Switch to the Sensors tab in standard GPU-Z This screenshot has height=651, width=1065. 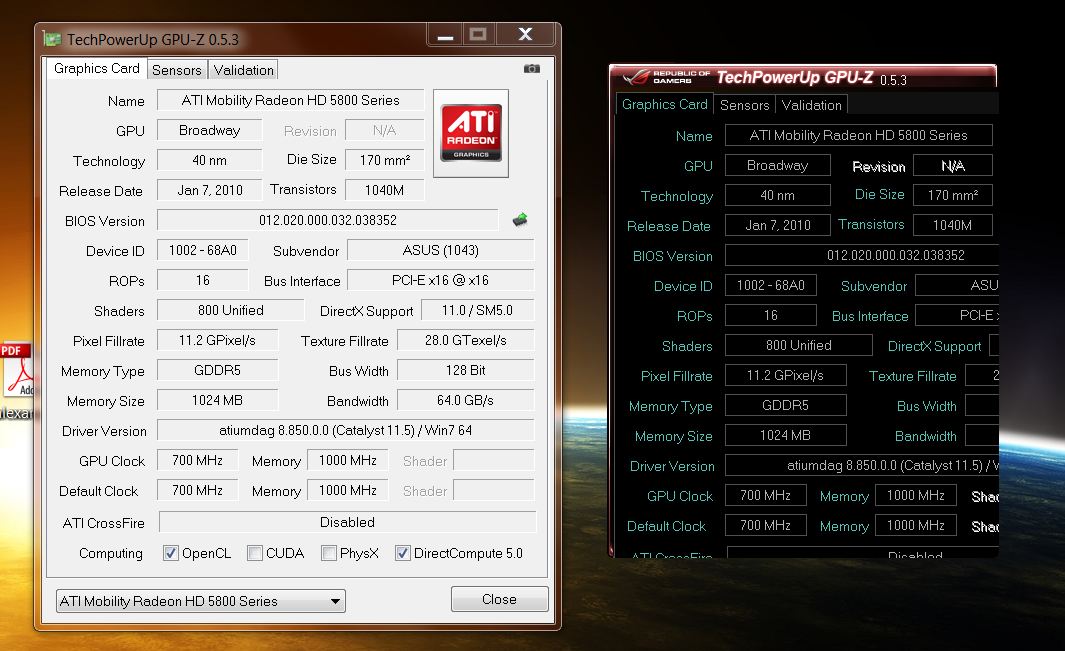pos(177,70)
